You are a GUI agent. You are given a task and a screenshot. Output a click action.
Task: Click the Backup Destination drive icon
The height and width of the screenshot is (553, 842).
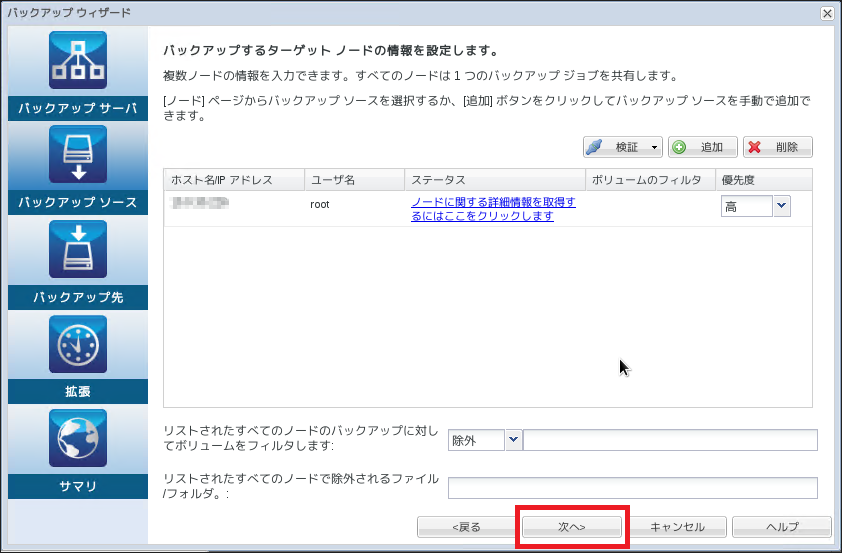(x=78, y=249)
